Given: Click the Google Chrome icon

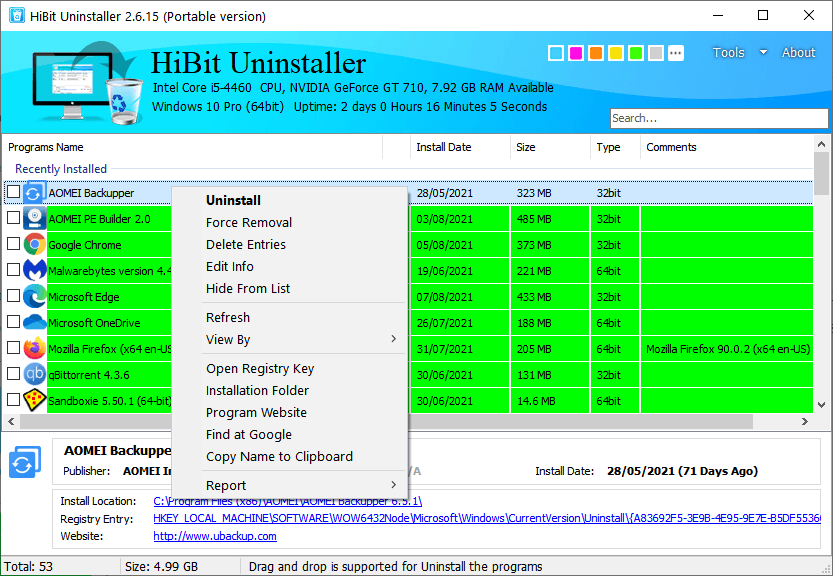Looking at the screenshot, I should pyautogui.click(x=35, y=244).
